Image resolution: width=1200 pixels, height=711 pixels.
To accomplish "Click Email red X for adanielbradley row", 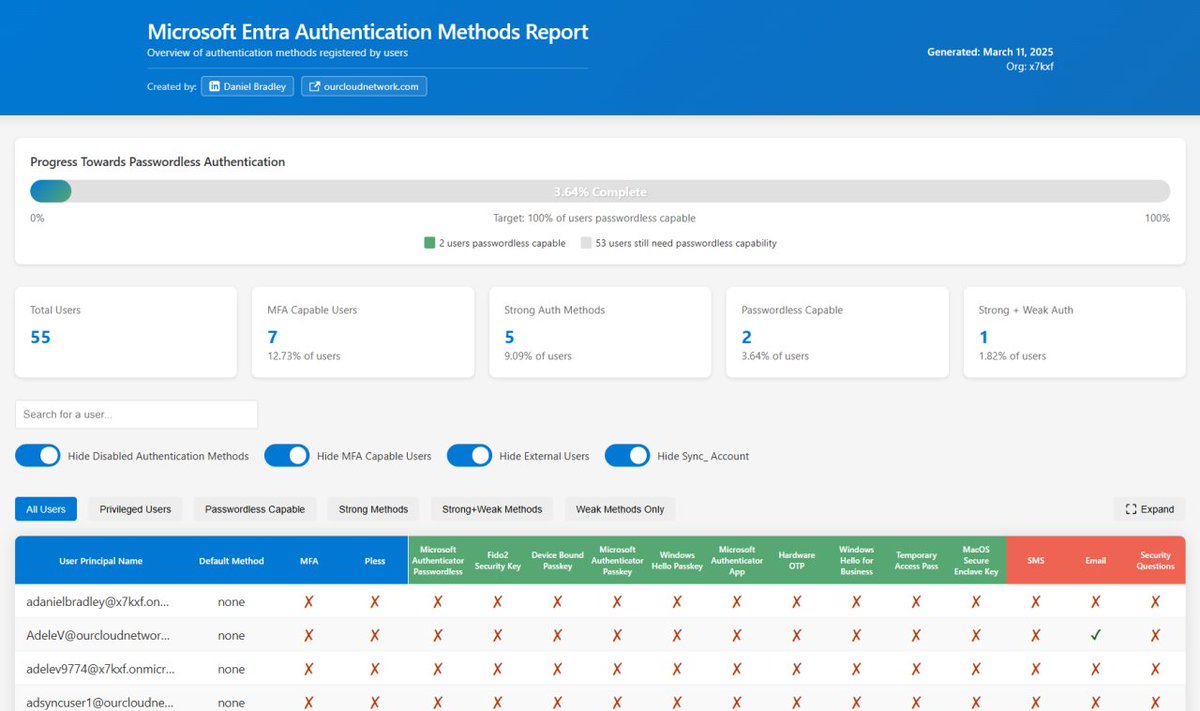I will [1096, 602].
